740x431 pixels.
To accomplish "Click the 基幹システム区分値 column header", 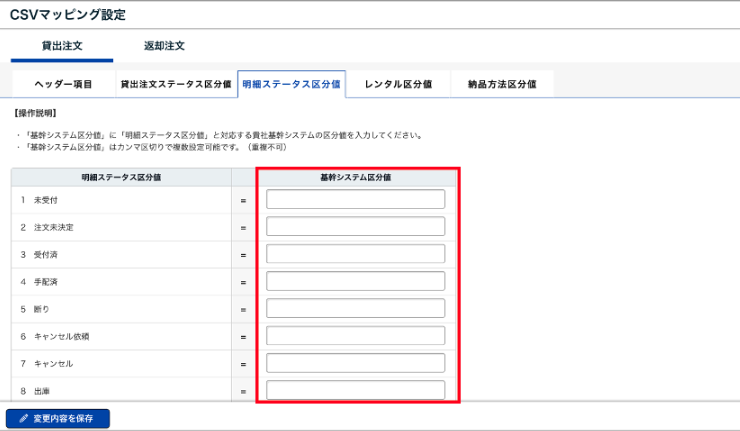I will (355, 176).
